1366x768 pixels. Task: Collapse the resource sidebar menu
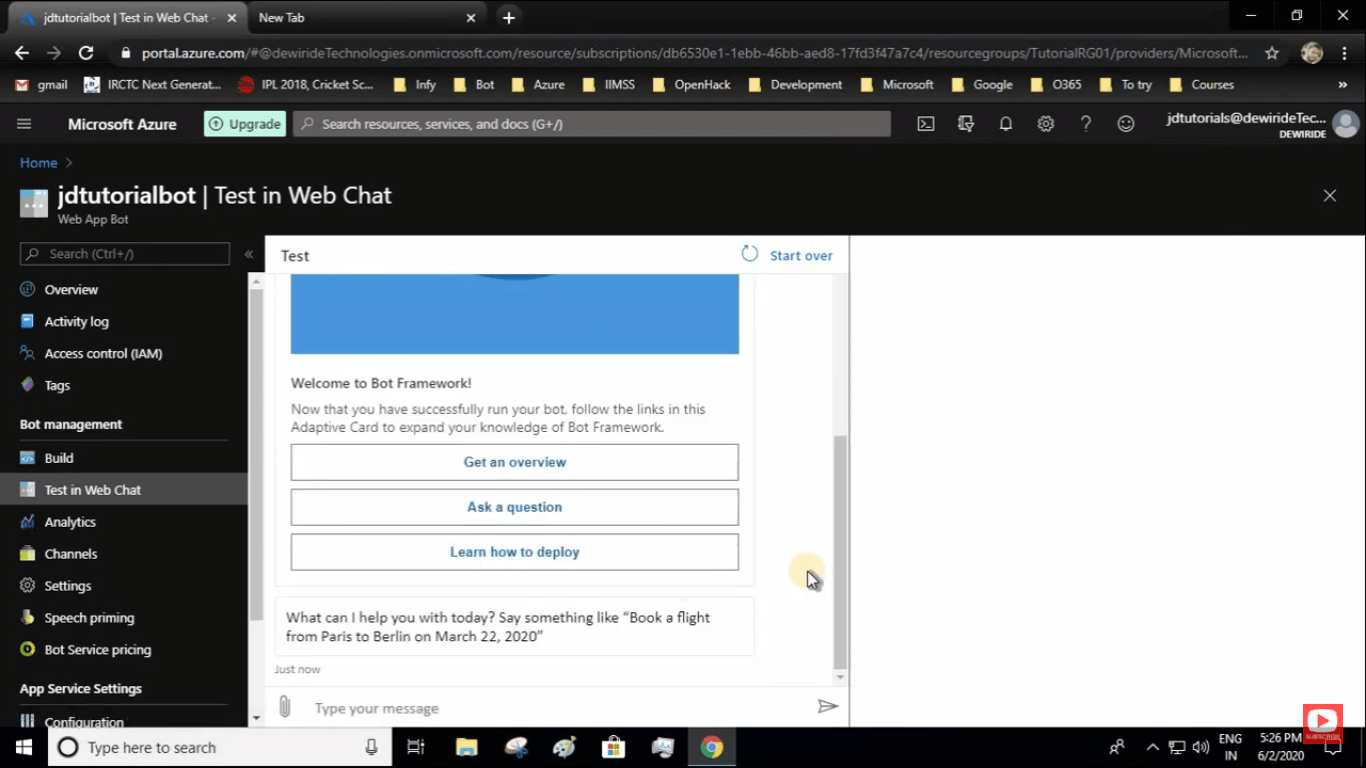(x=249, y=254)
